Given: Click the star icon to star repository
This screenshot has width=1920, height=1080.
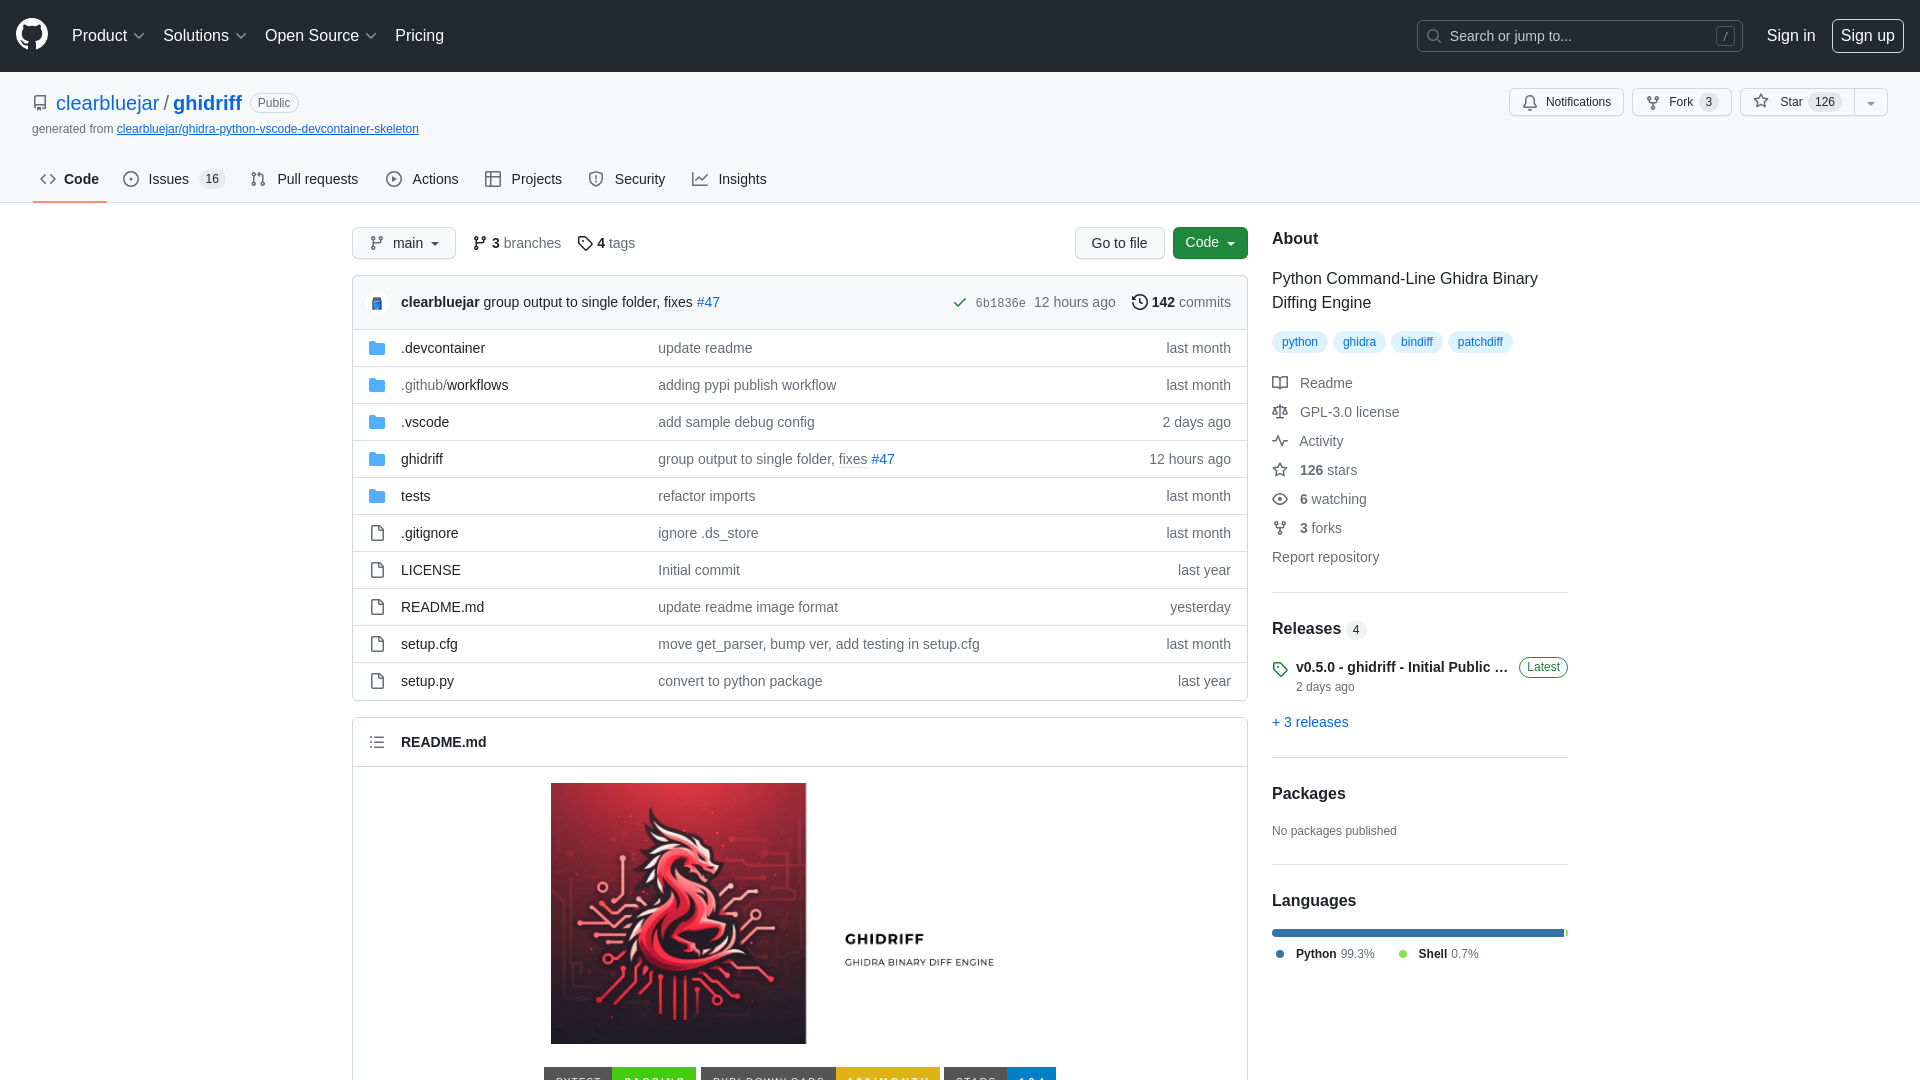Looking at the screenshot, I should [x=1760, y=102].
